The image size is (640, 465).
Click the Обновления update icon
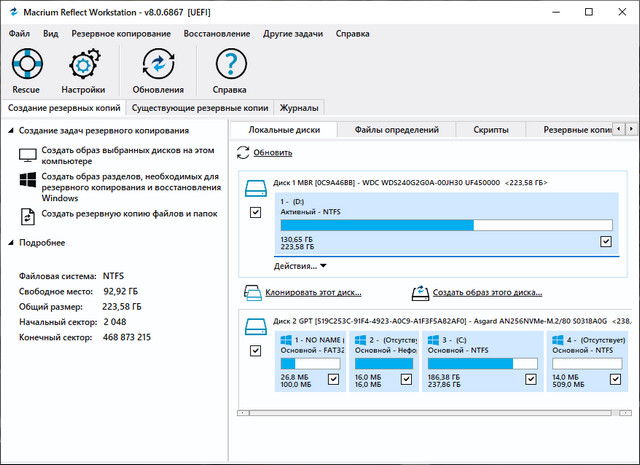pyautogui.click(x=158, y=65)
